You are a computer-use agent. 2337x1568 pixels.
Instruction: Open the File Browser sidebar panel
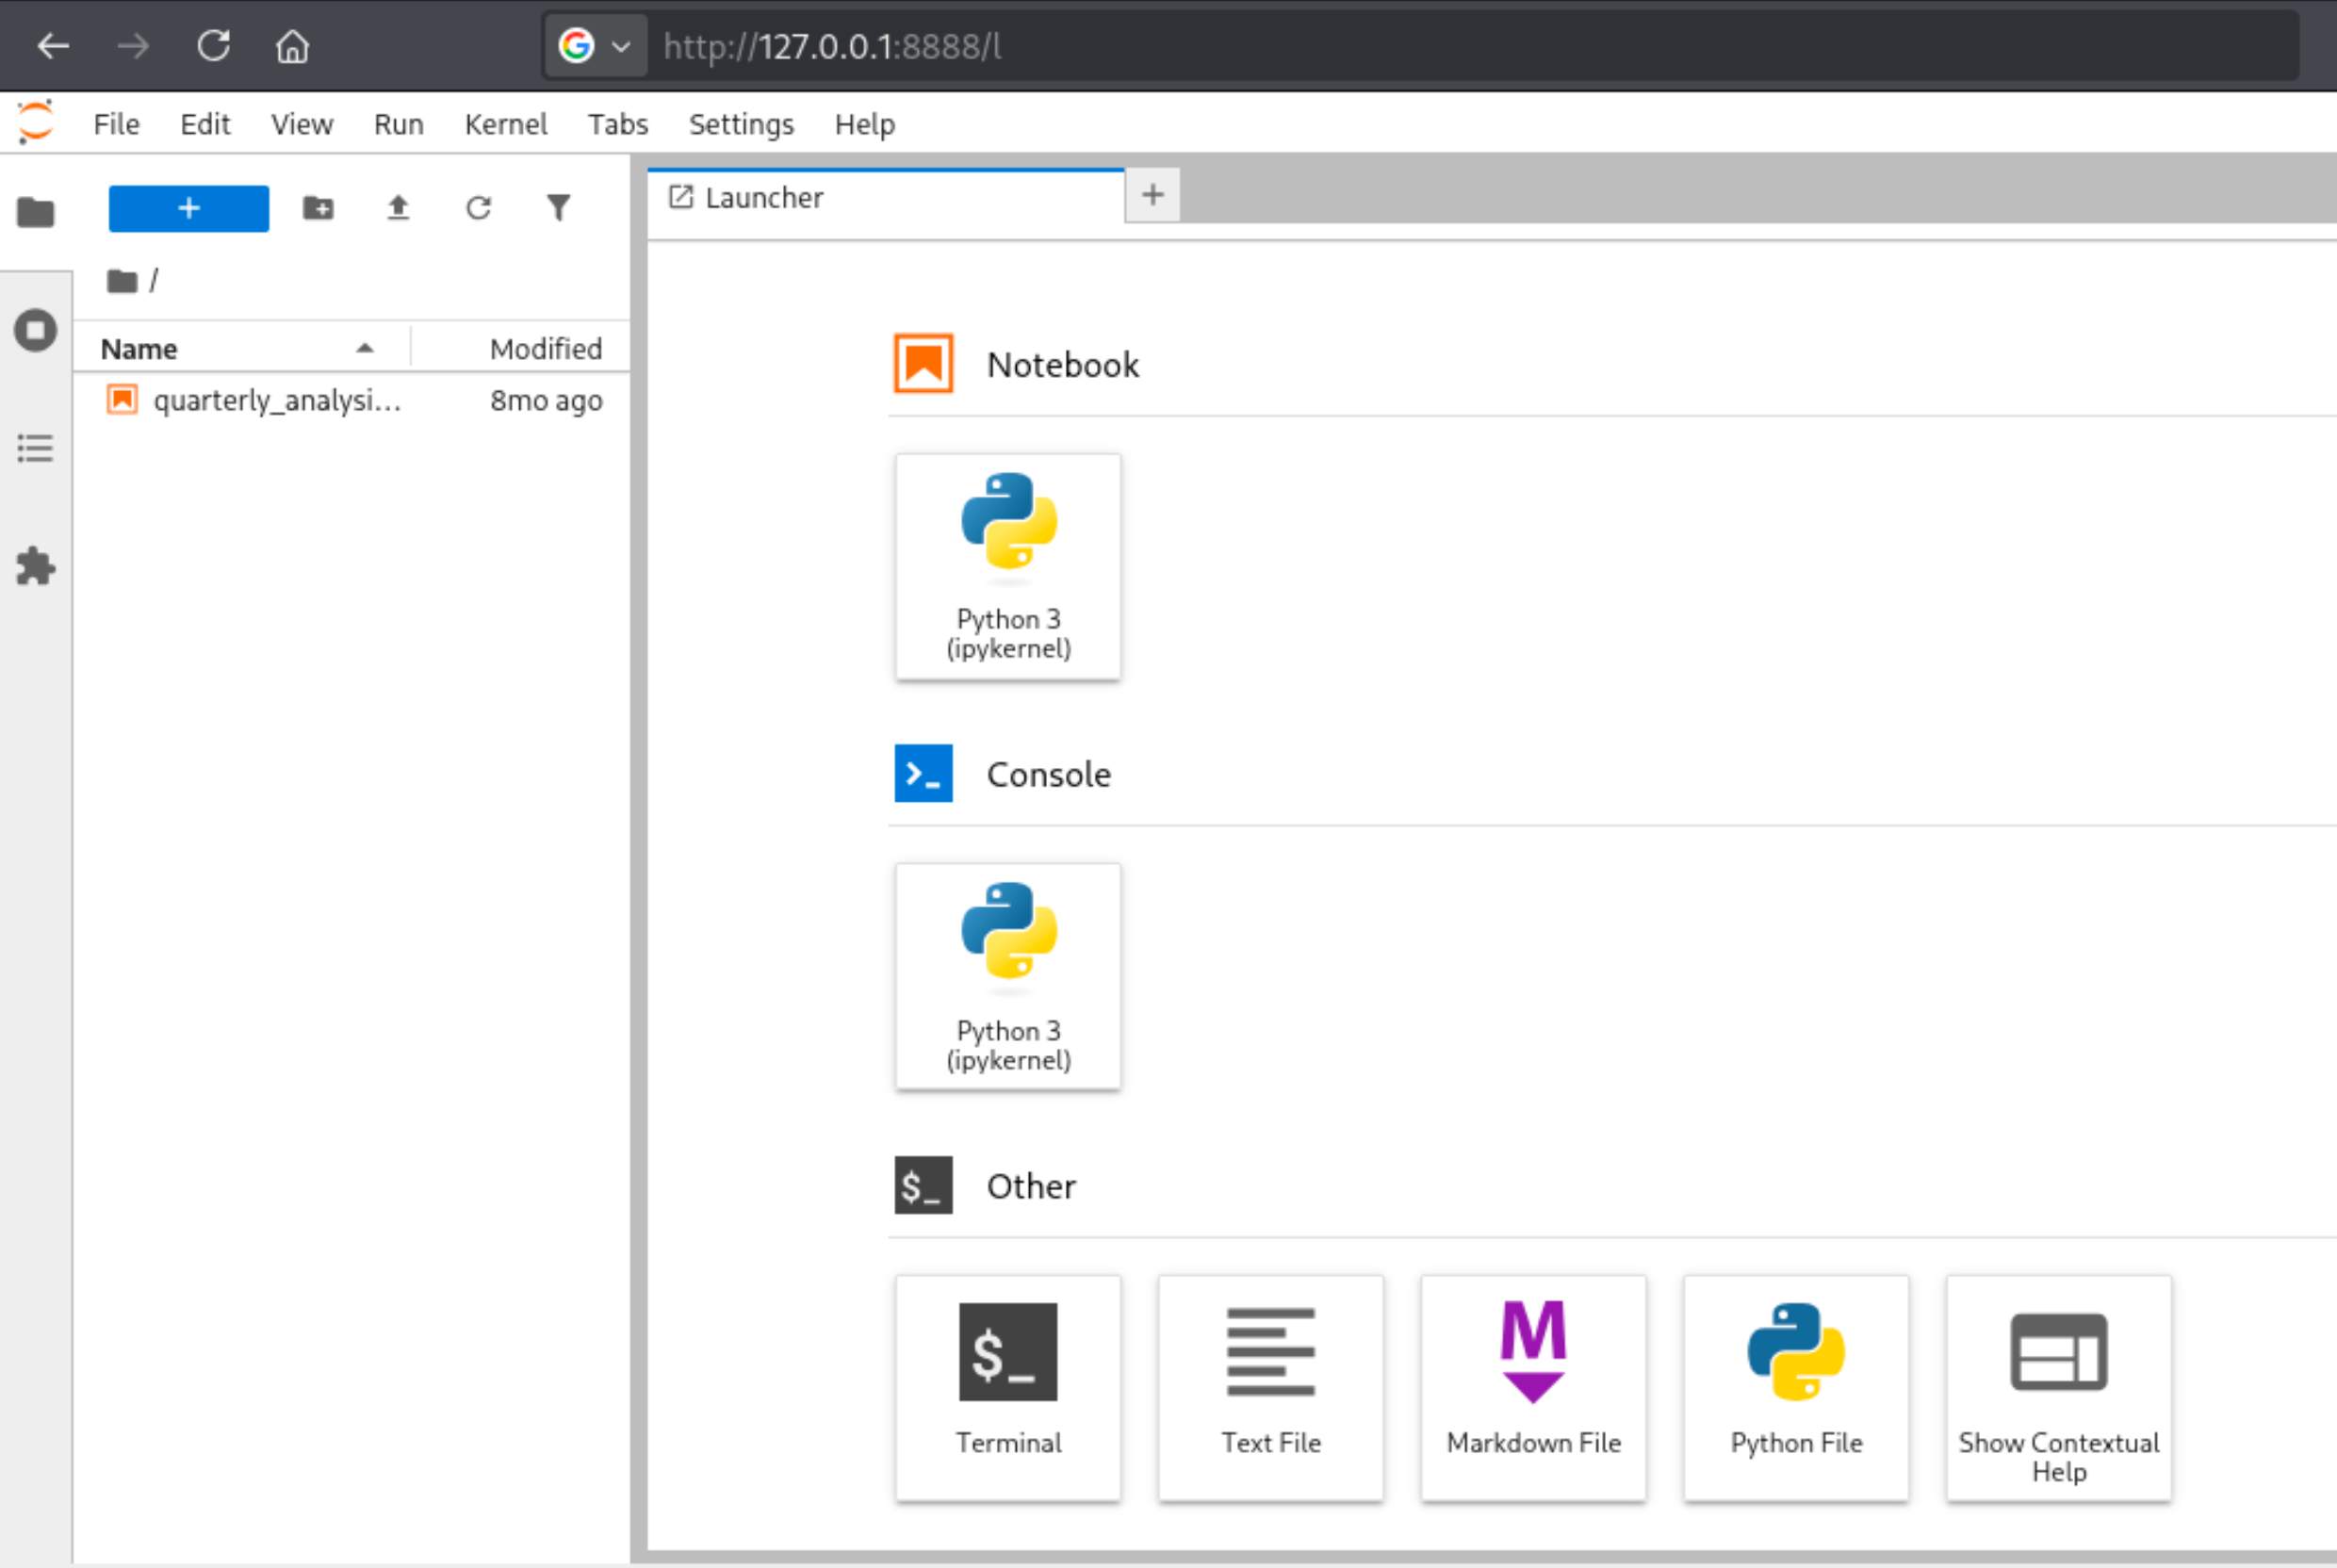tap(35, 212)
